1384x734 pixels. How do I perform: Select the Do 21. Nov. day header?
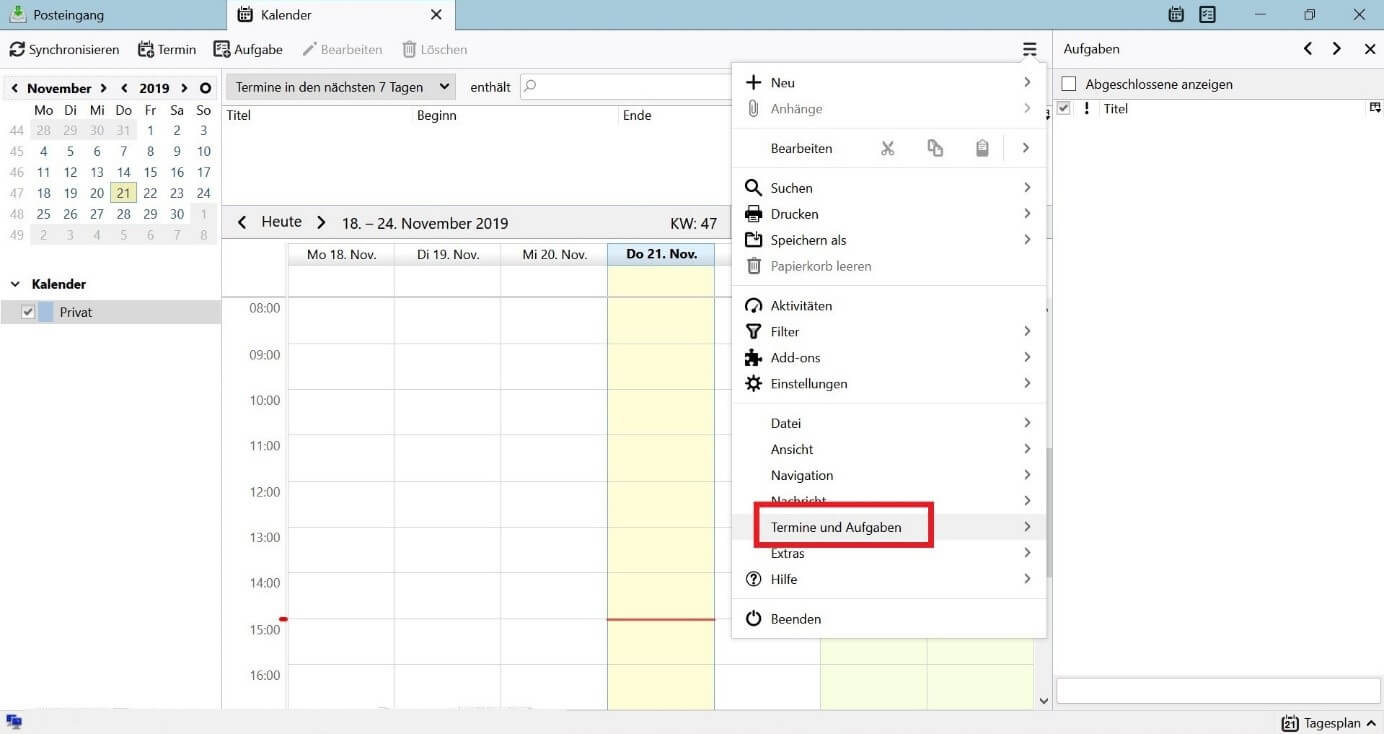[x=661, y=254]
